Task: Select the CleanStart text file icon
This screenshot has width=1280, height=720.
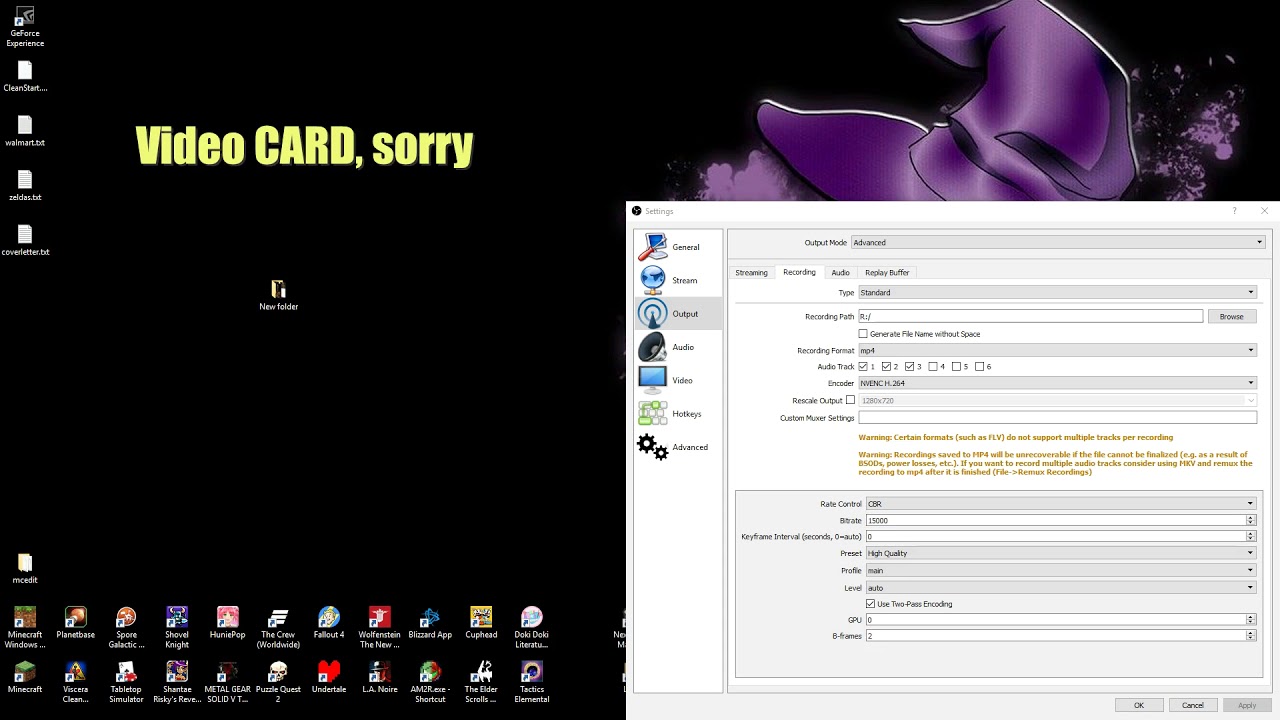Action: coord(25,77)
